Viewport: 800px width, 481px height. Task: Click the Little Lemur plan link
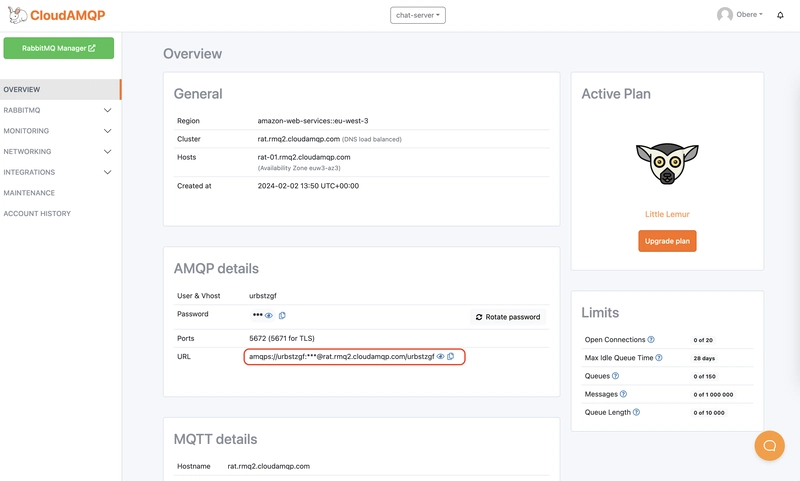tap(667, 214)
